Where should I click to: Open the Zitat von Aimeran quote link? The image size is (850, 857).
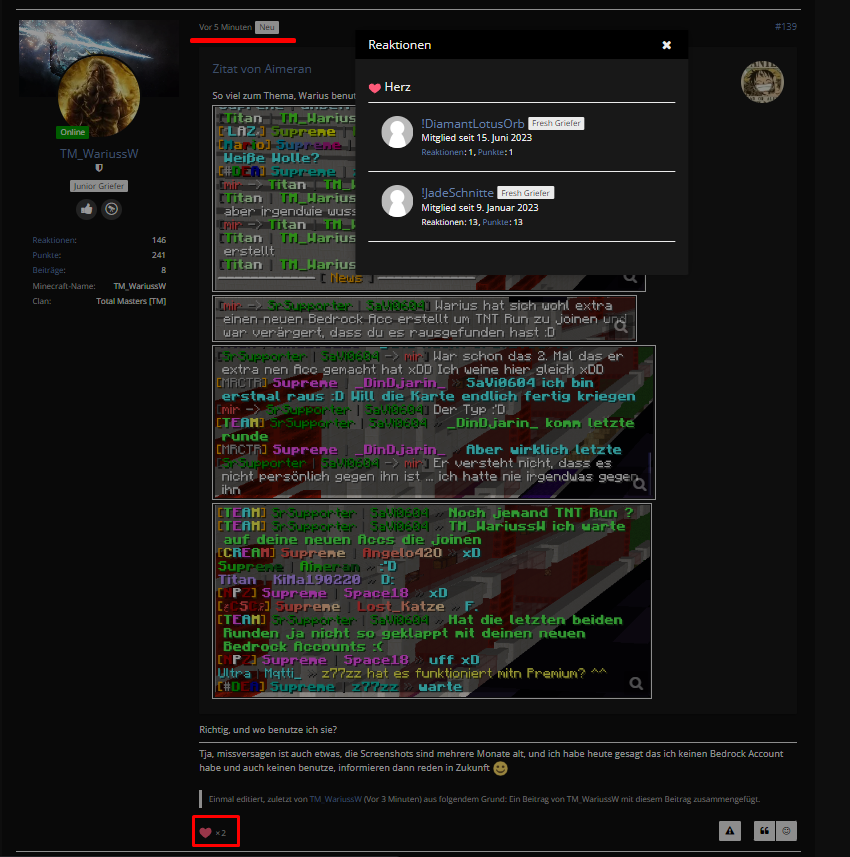coord(262,69)
